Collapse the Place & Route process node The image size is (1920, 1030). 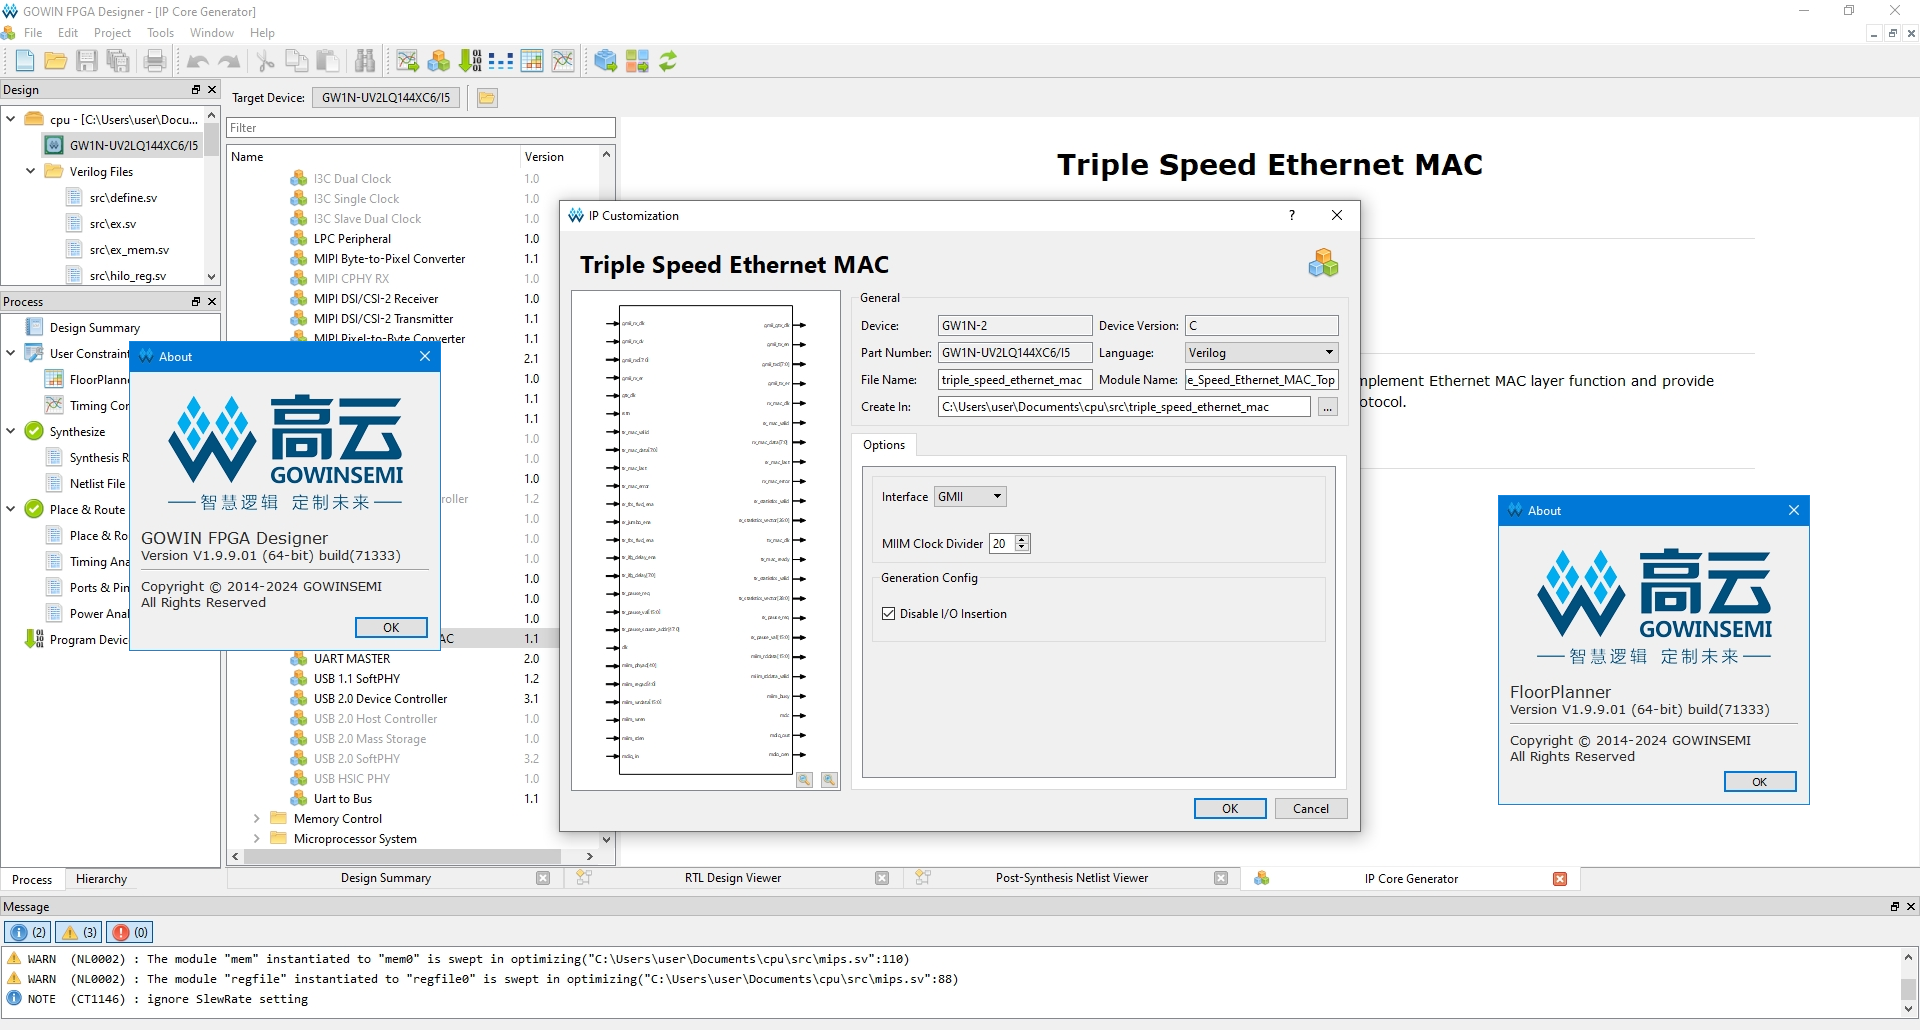[11, 509]
